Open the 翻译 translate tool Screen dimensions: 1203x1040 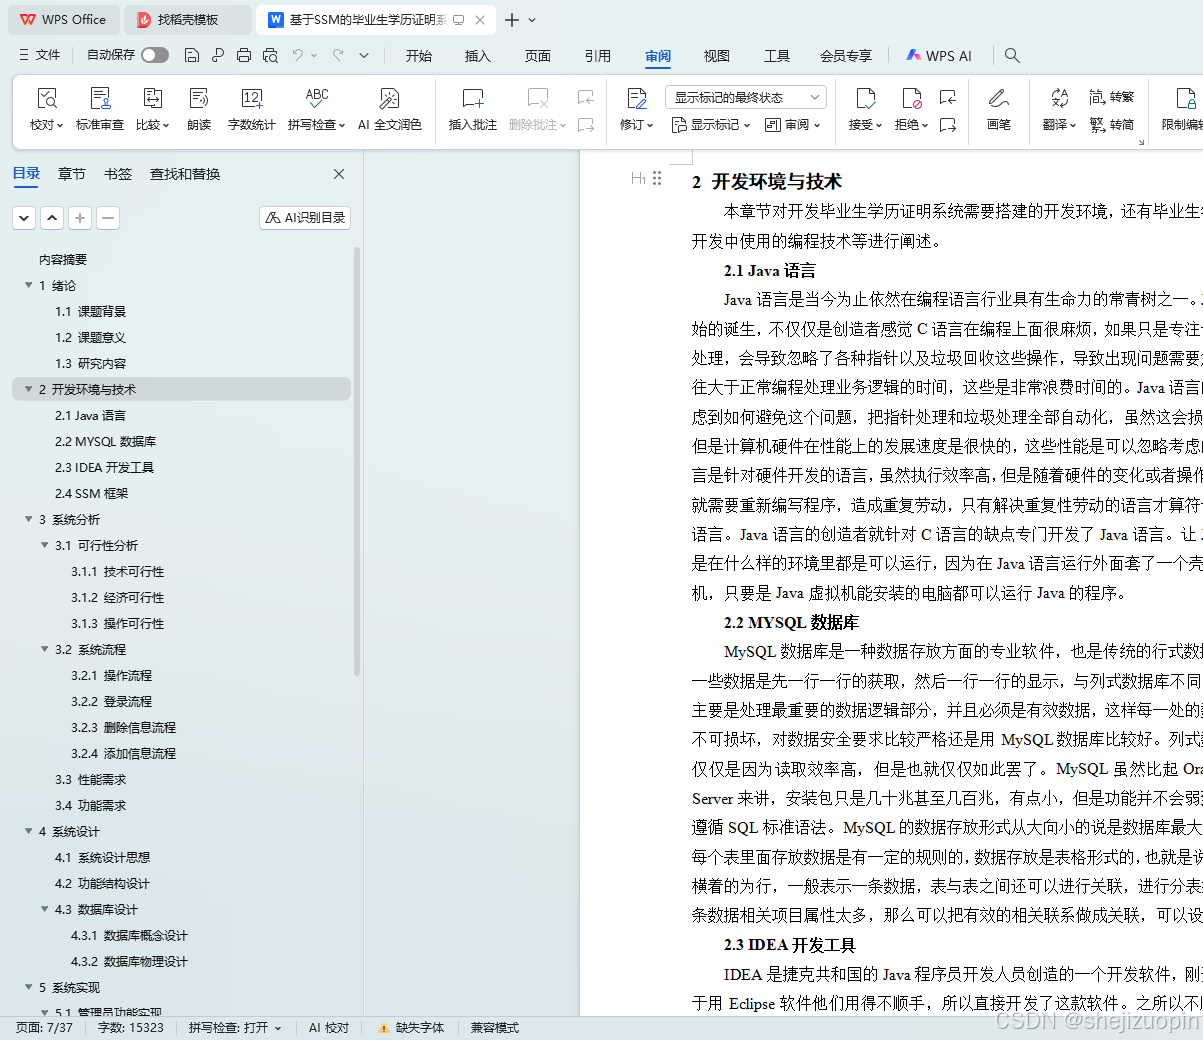(1058, 110)
